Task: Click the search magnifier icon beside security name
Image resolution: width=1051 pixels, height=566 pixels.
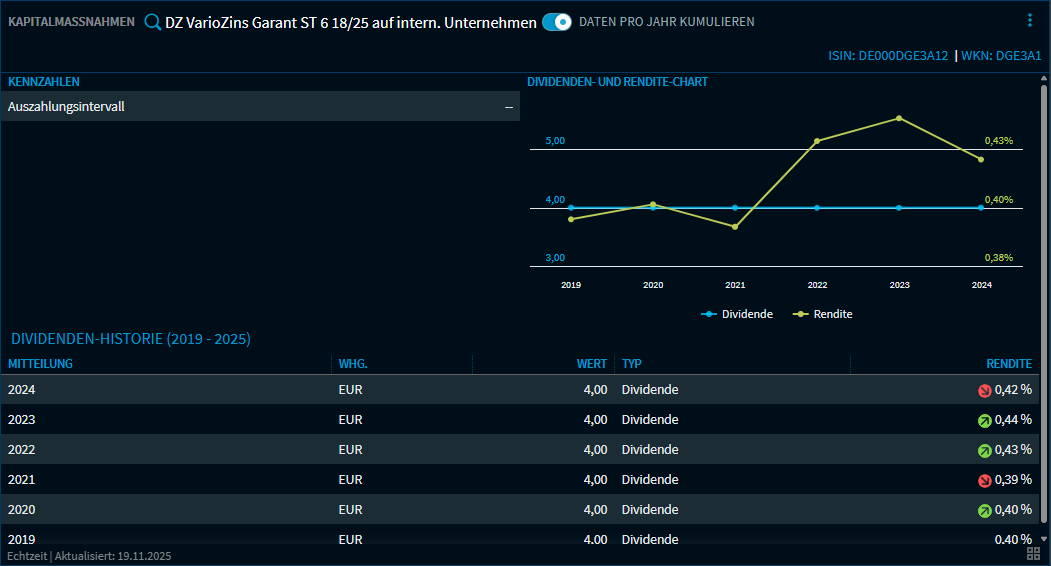Action: (x=153, y=22)
